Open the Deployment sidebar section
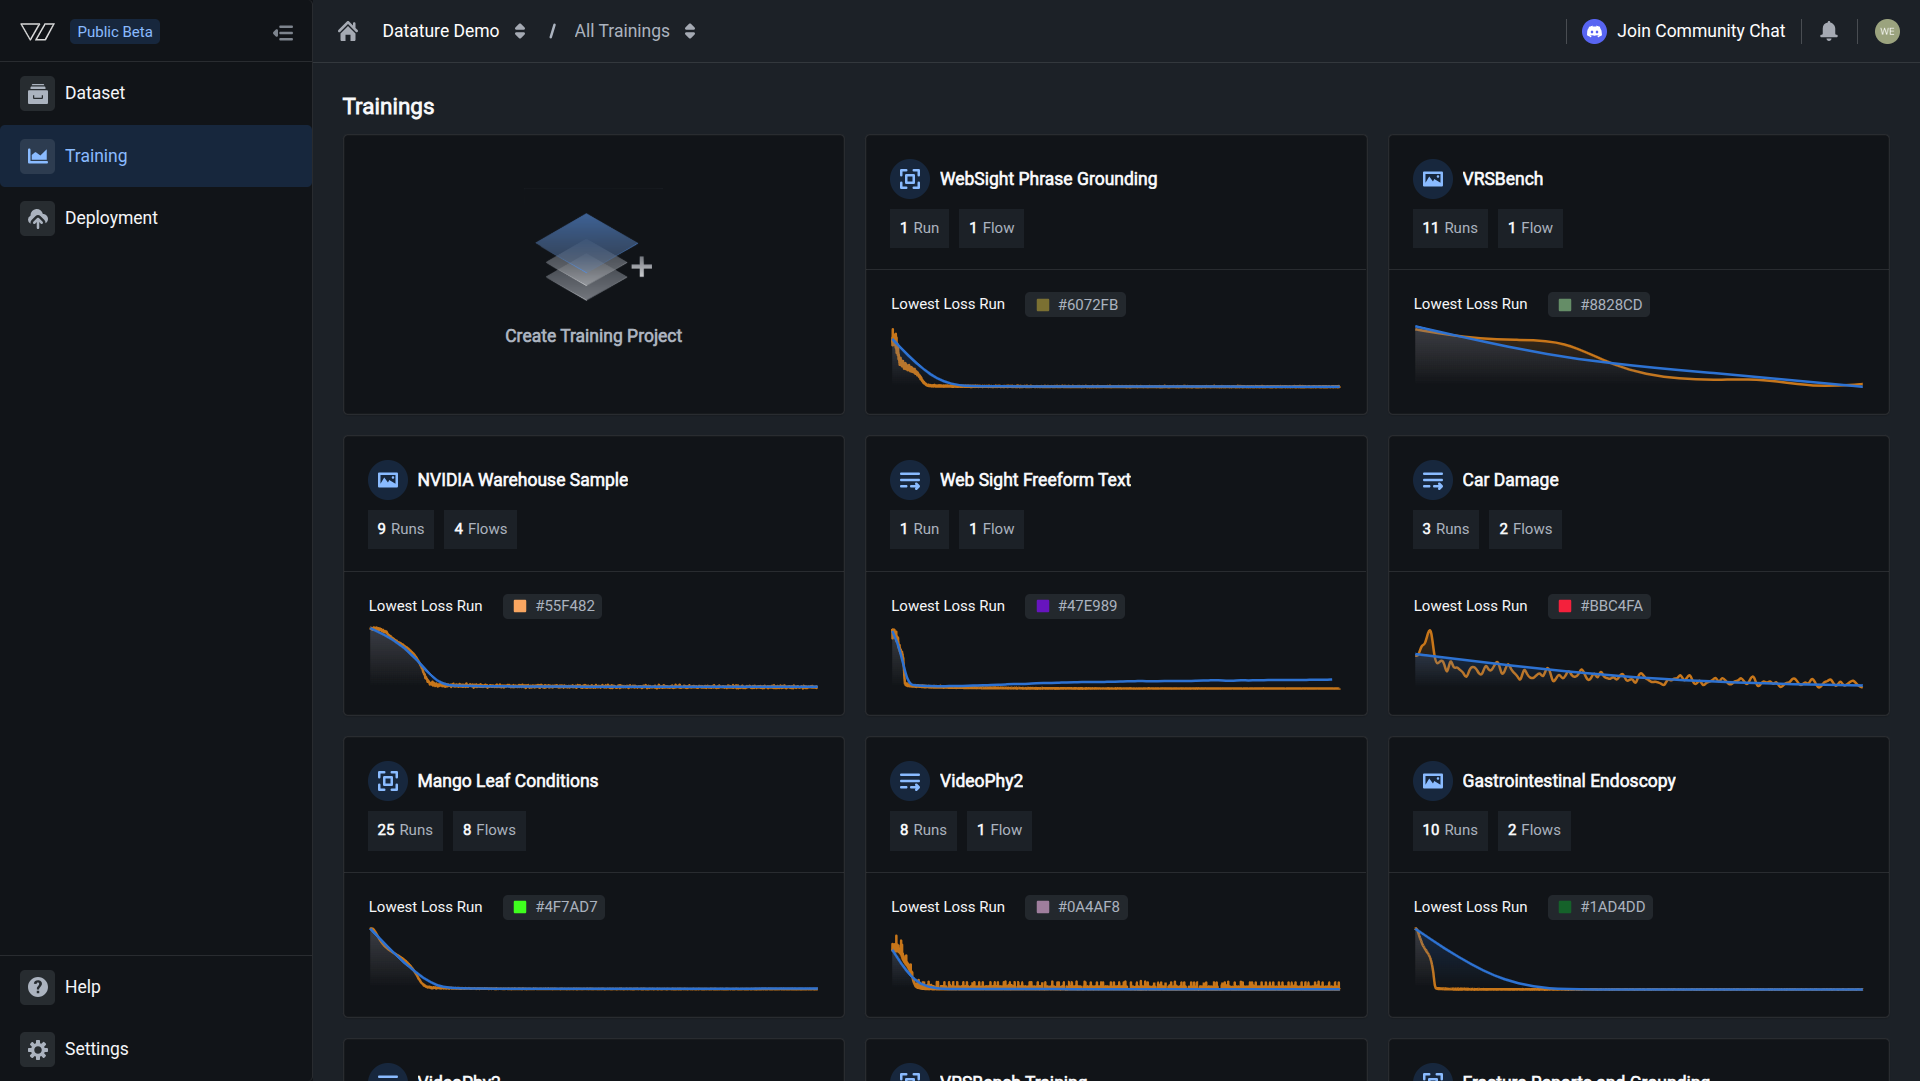Viewport: 1920px width, 1081px height. [x=111, y=218]
